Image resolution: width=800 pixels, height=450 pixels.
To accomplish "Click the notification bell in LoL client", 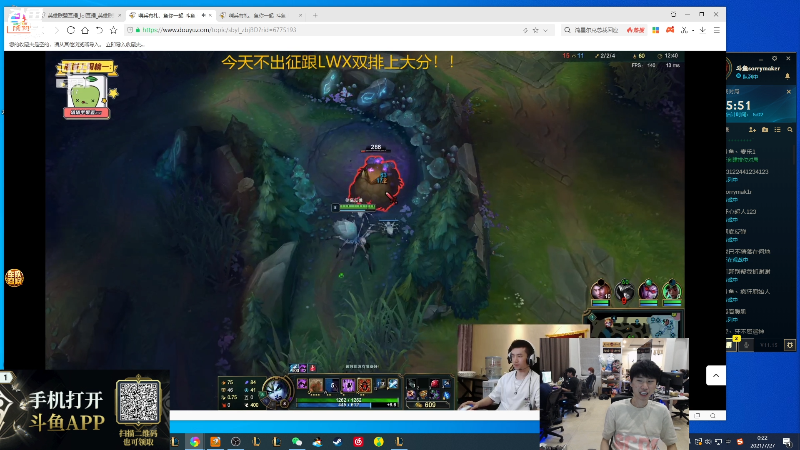I will coord(787,76).
